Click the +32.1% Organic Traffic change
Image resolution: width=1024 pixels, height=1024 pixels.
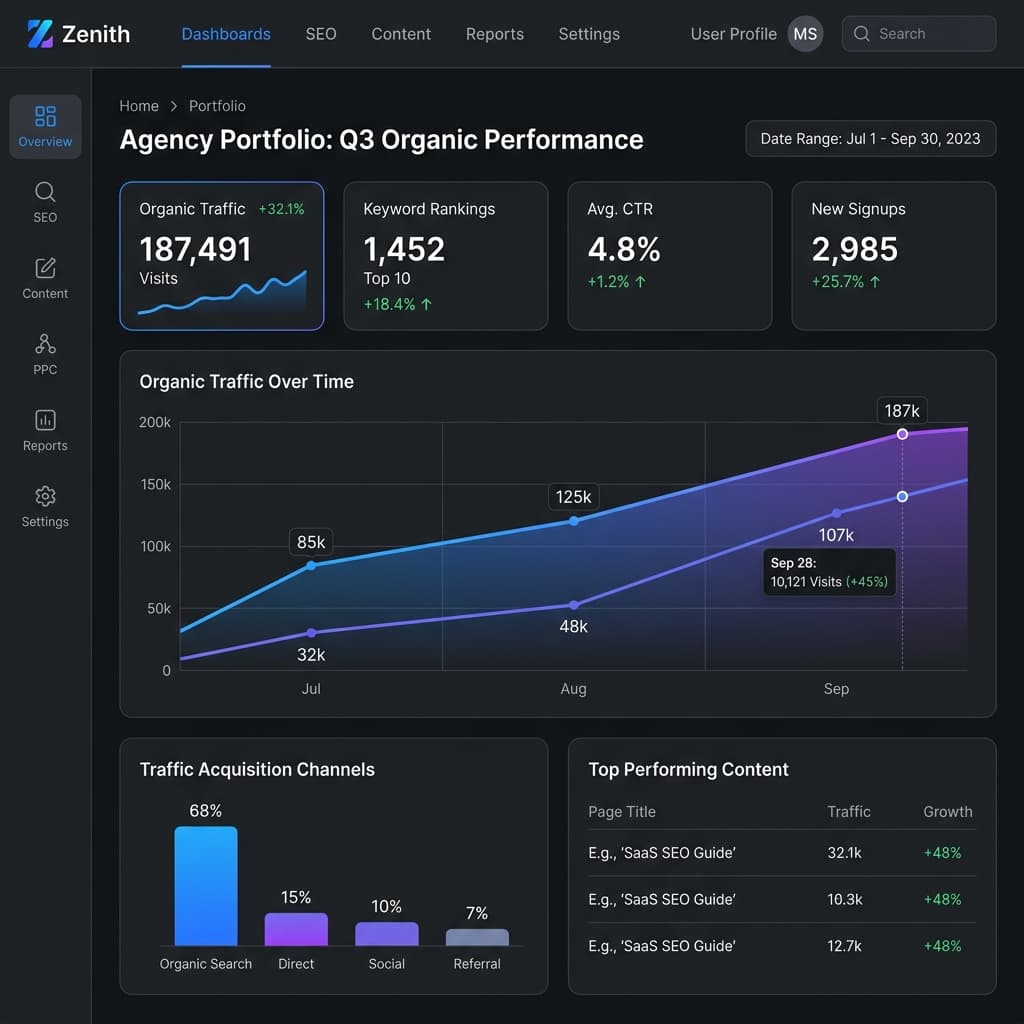click(x=281, y=209)
